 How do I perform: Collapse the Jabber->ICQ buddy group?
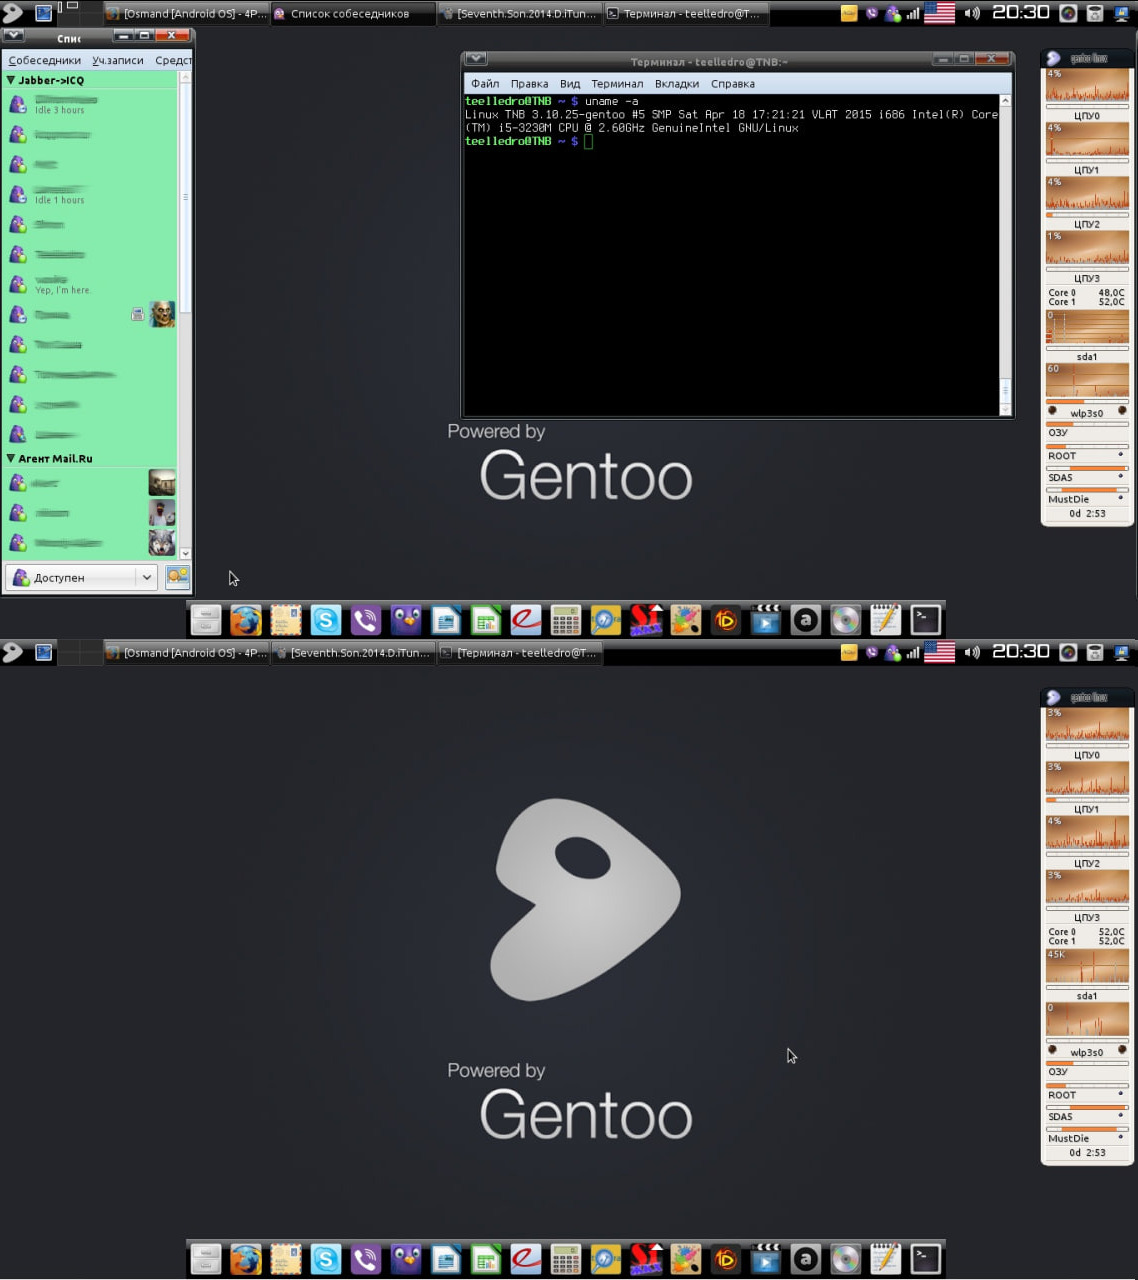(11, 80)
